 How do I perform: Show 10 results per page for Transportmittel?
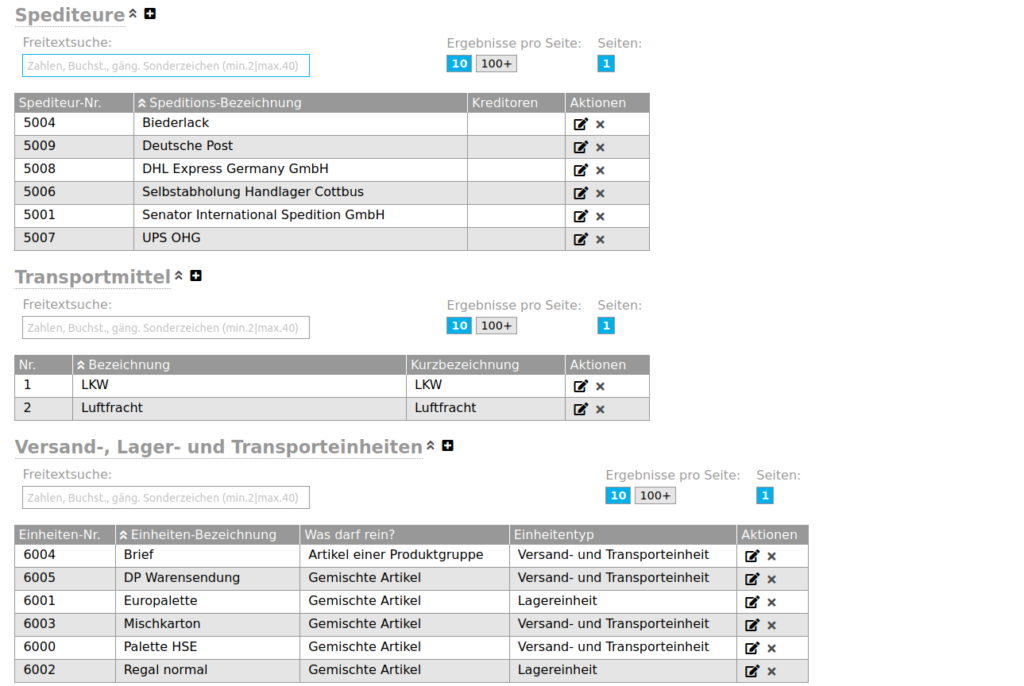459,325
